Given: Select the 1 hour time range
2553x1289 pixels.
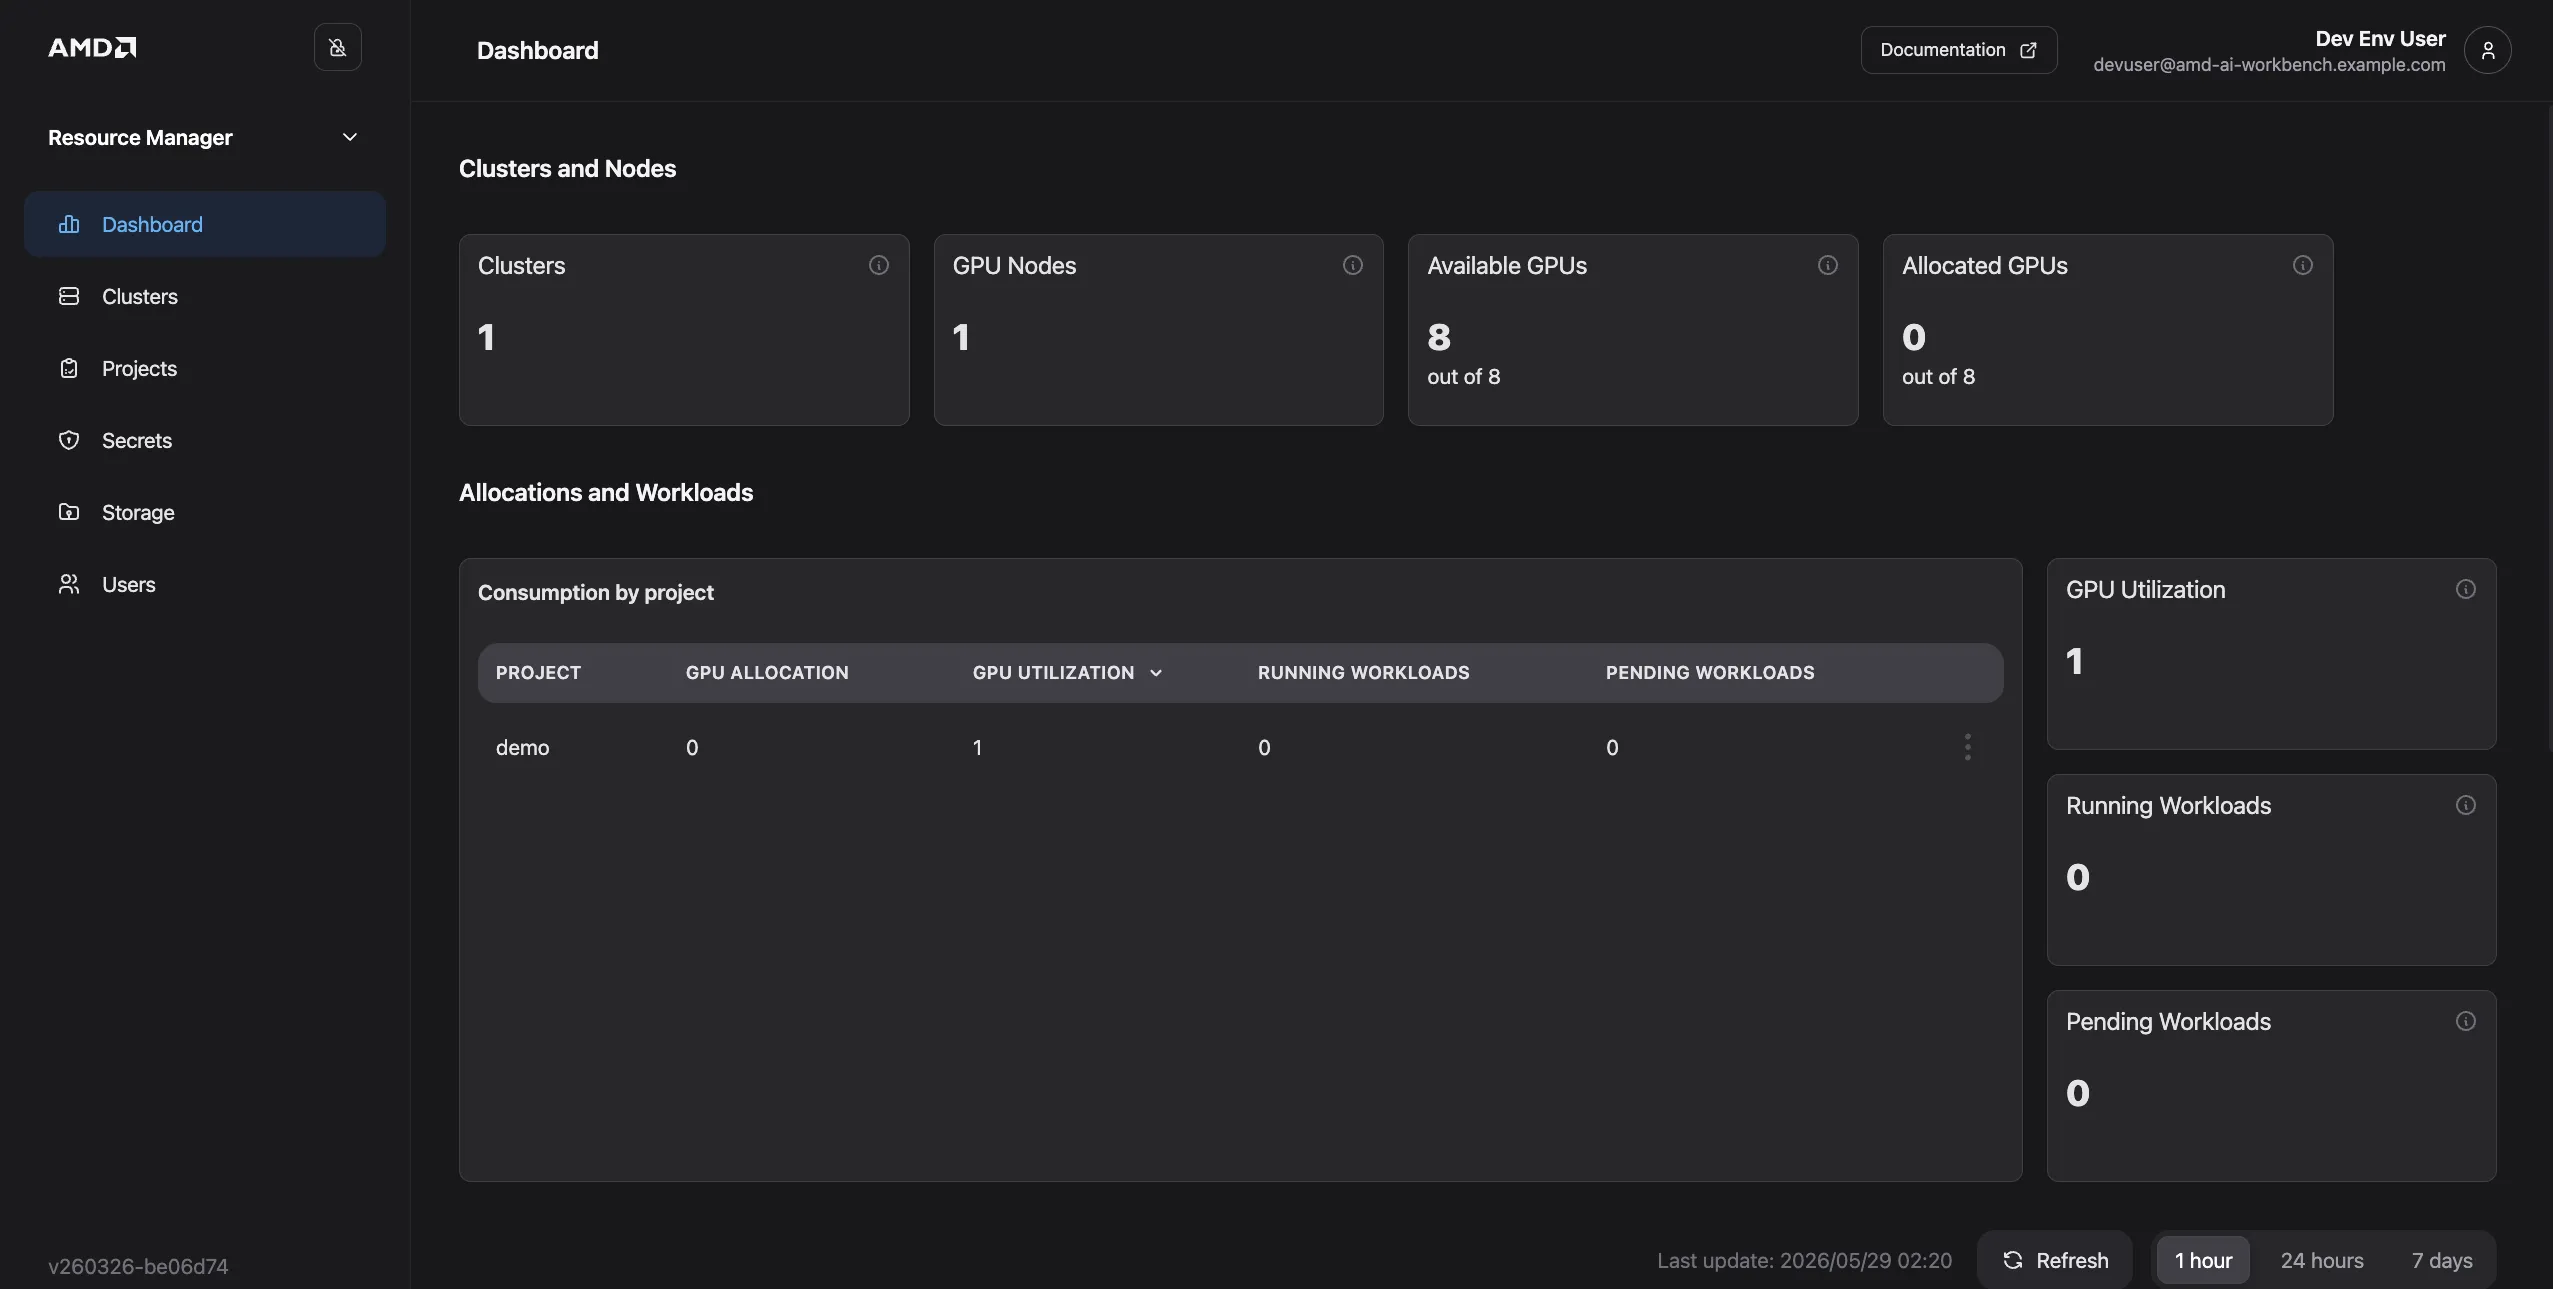Looking at the screenshot, I should [x=2203, y=1260].
